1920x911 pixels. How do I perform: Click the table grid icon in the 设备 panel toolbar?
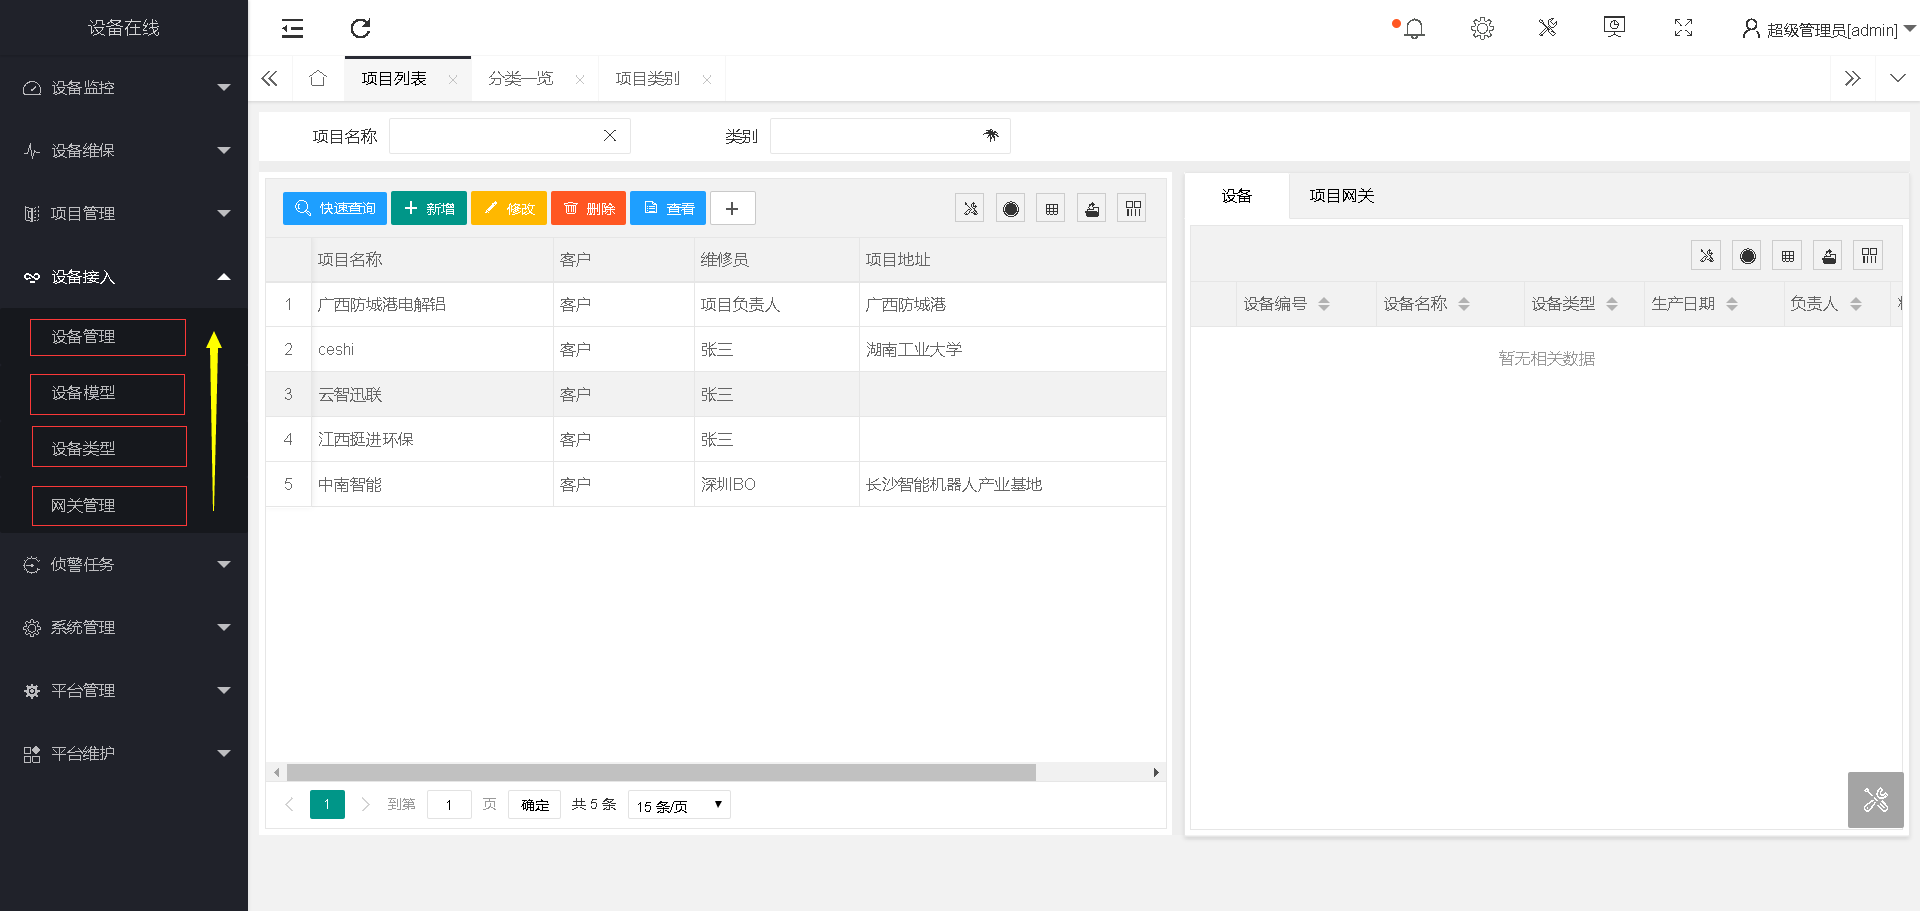pos(1787,255)
